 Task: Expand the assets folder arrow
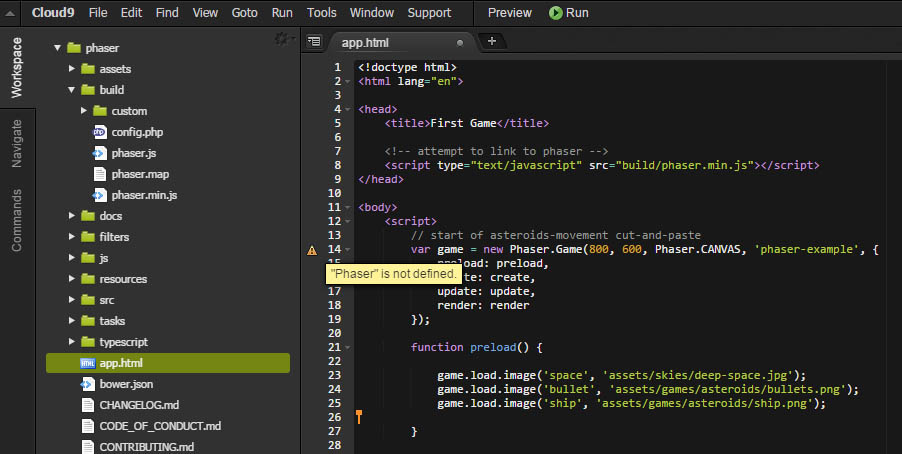coord(71,68)
